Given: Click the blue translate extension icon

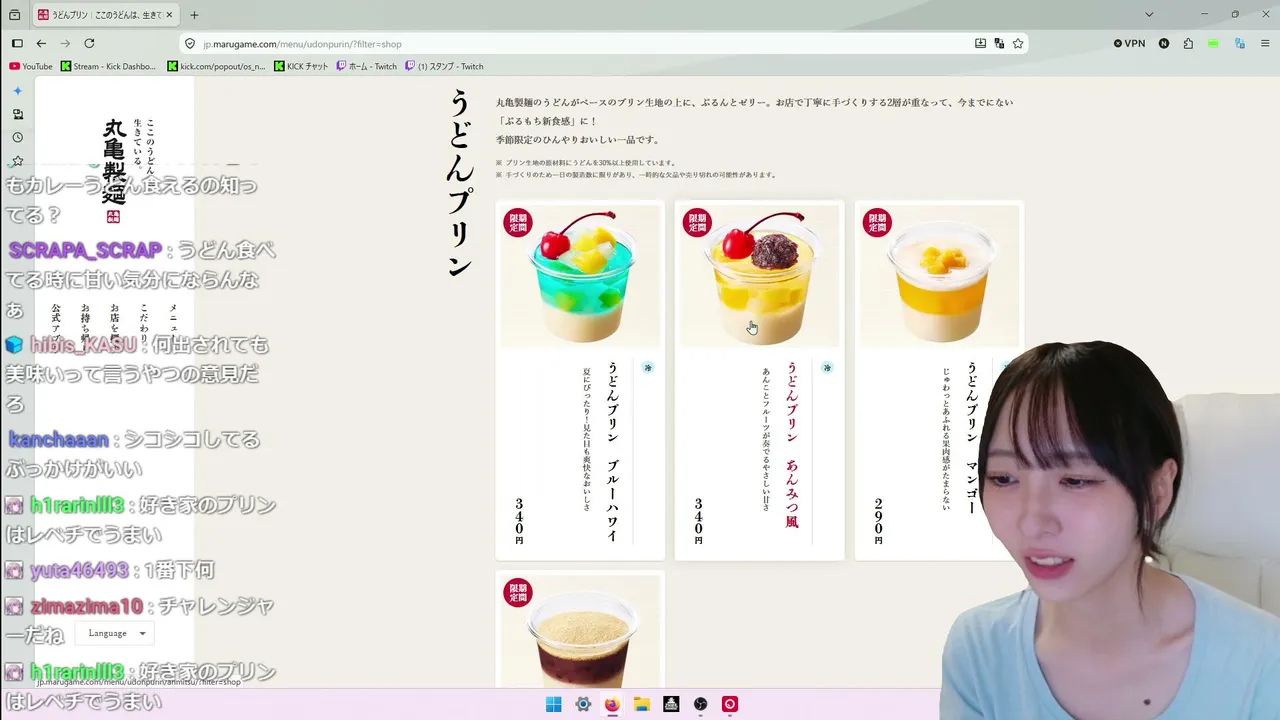Looking at the screenshot, I should click(1239, 44).
